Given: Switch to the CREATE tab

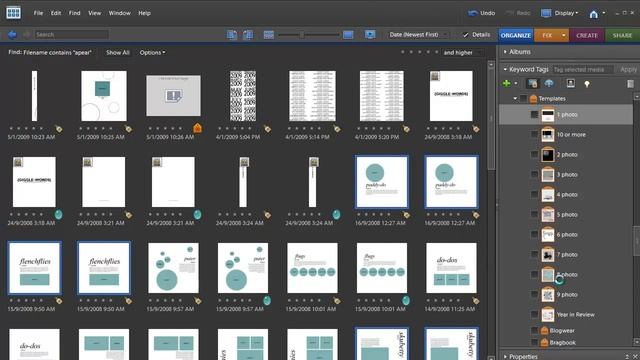Looking at the screenshot, I should coord(587,35).
